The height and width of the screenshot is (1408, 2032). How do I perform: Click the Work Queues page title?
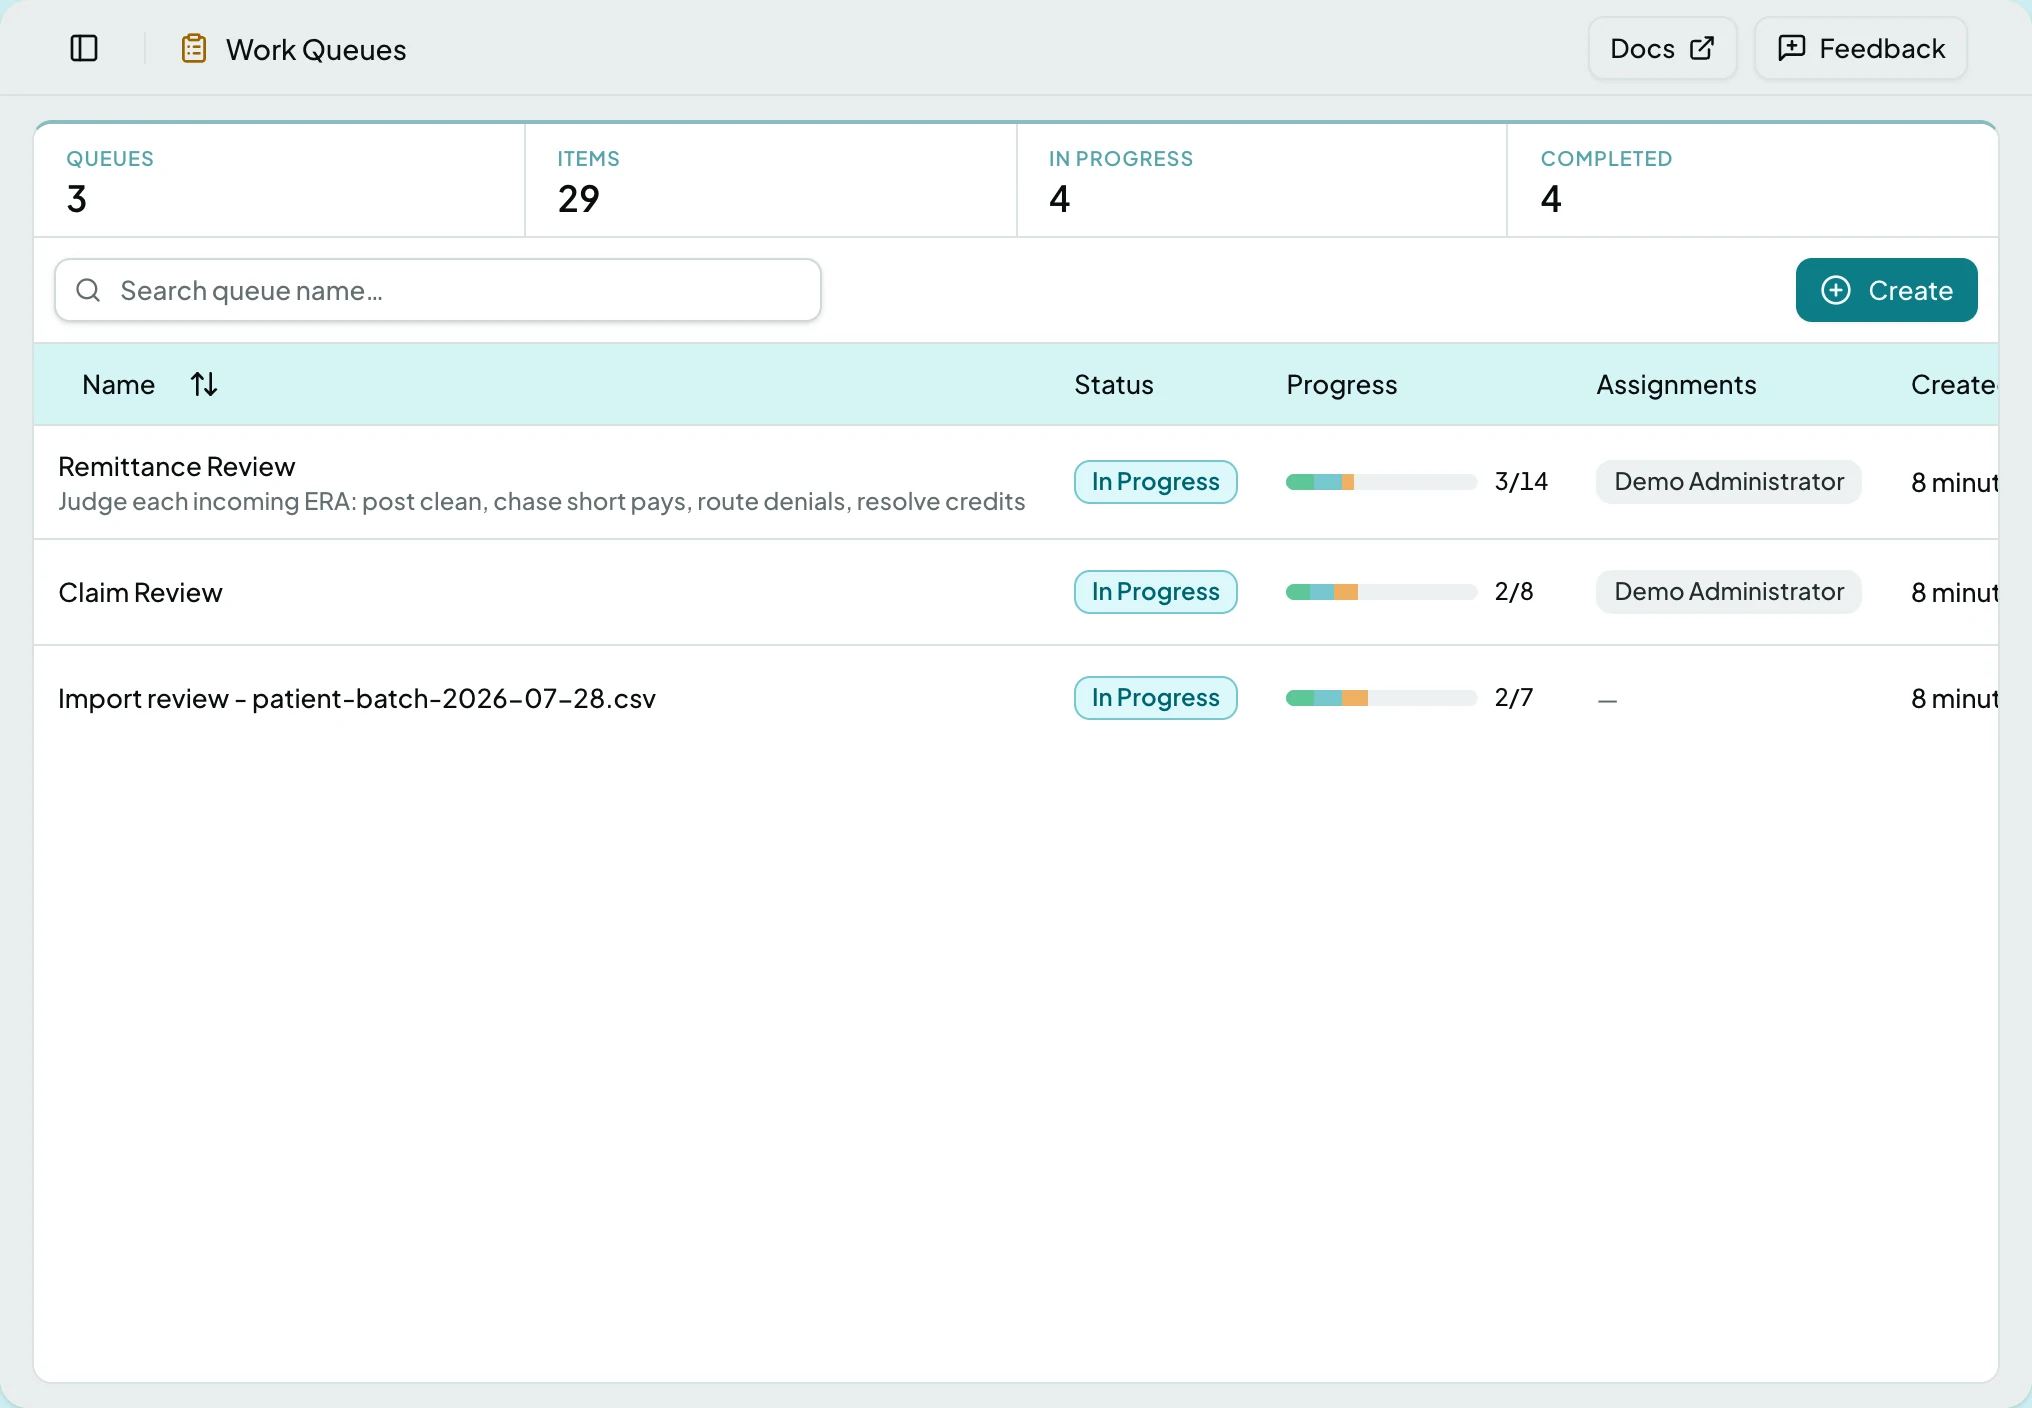pos(316,50)
